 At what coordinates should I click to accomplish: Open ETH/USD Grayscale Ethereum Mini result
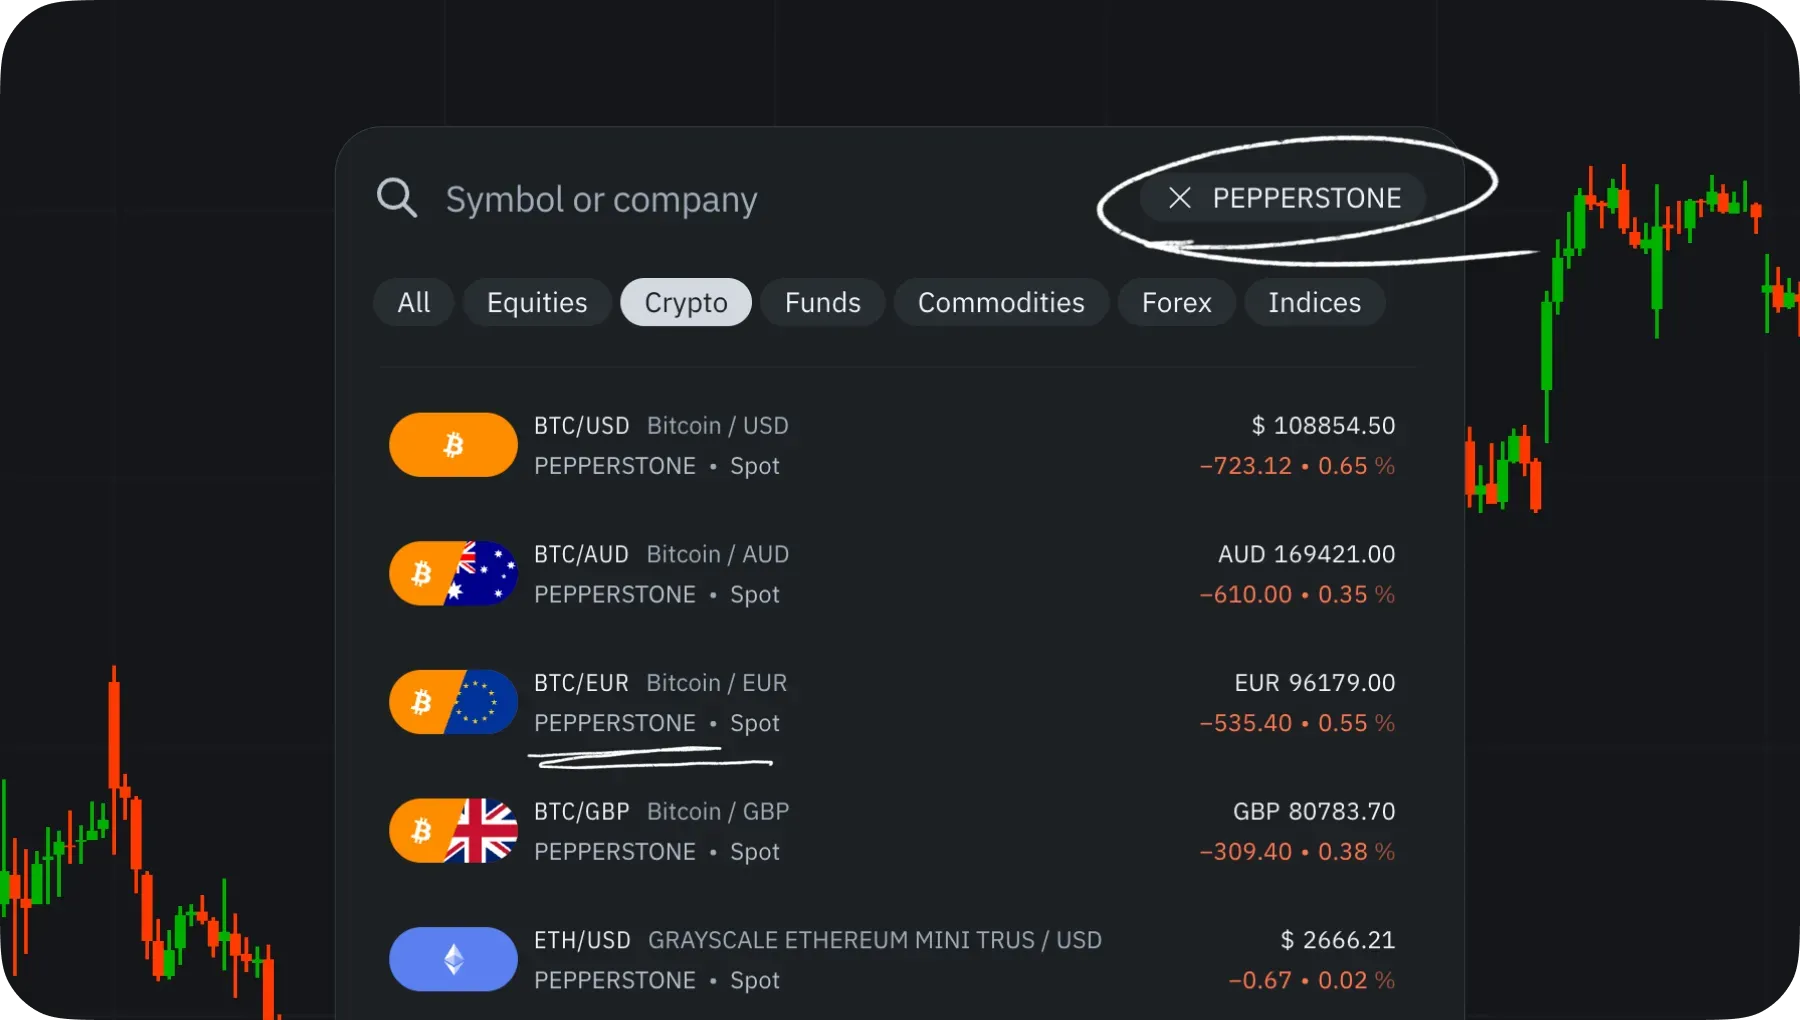(x=892, y=960)
